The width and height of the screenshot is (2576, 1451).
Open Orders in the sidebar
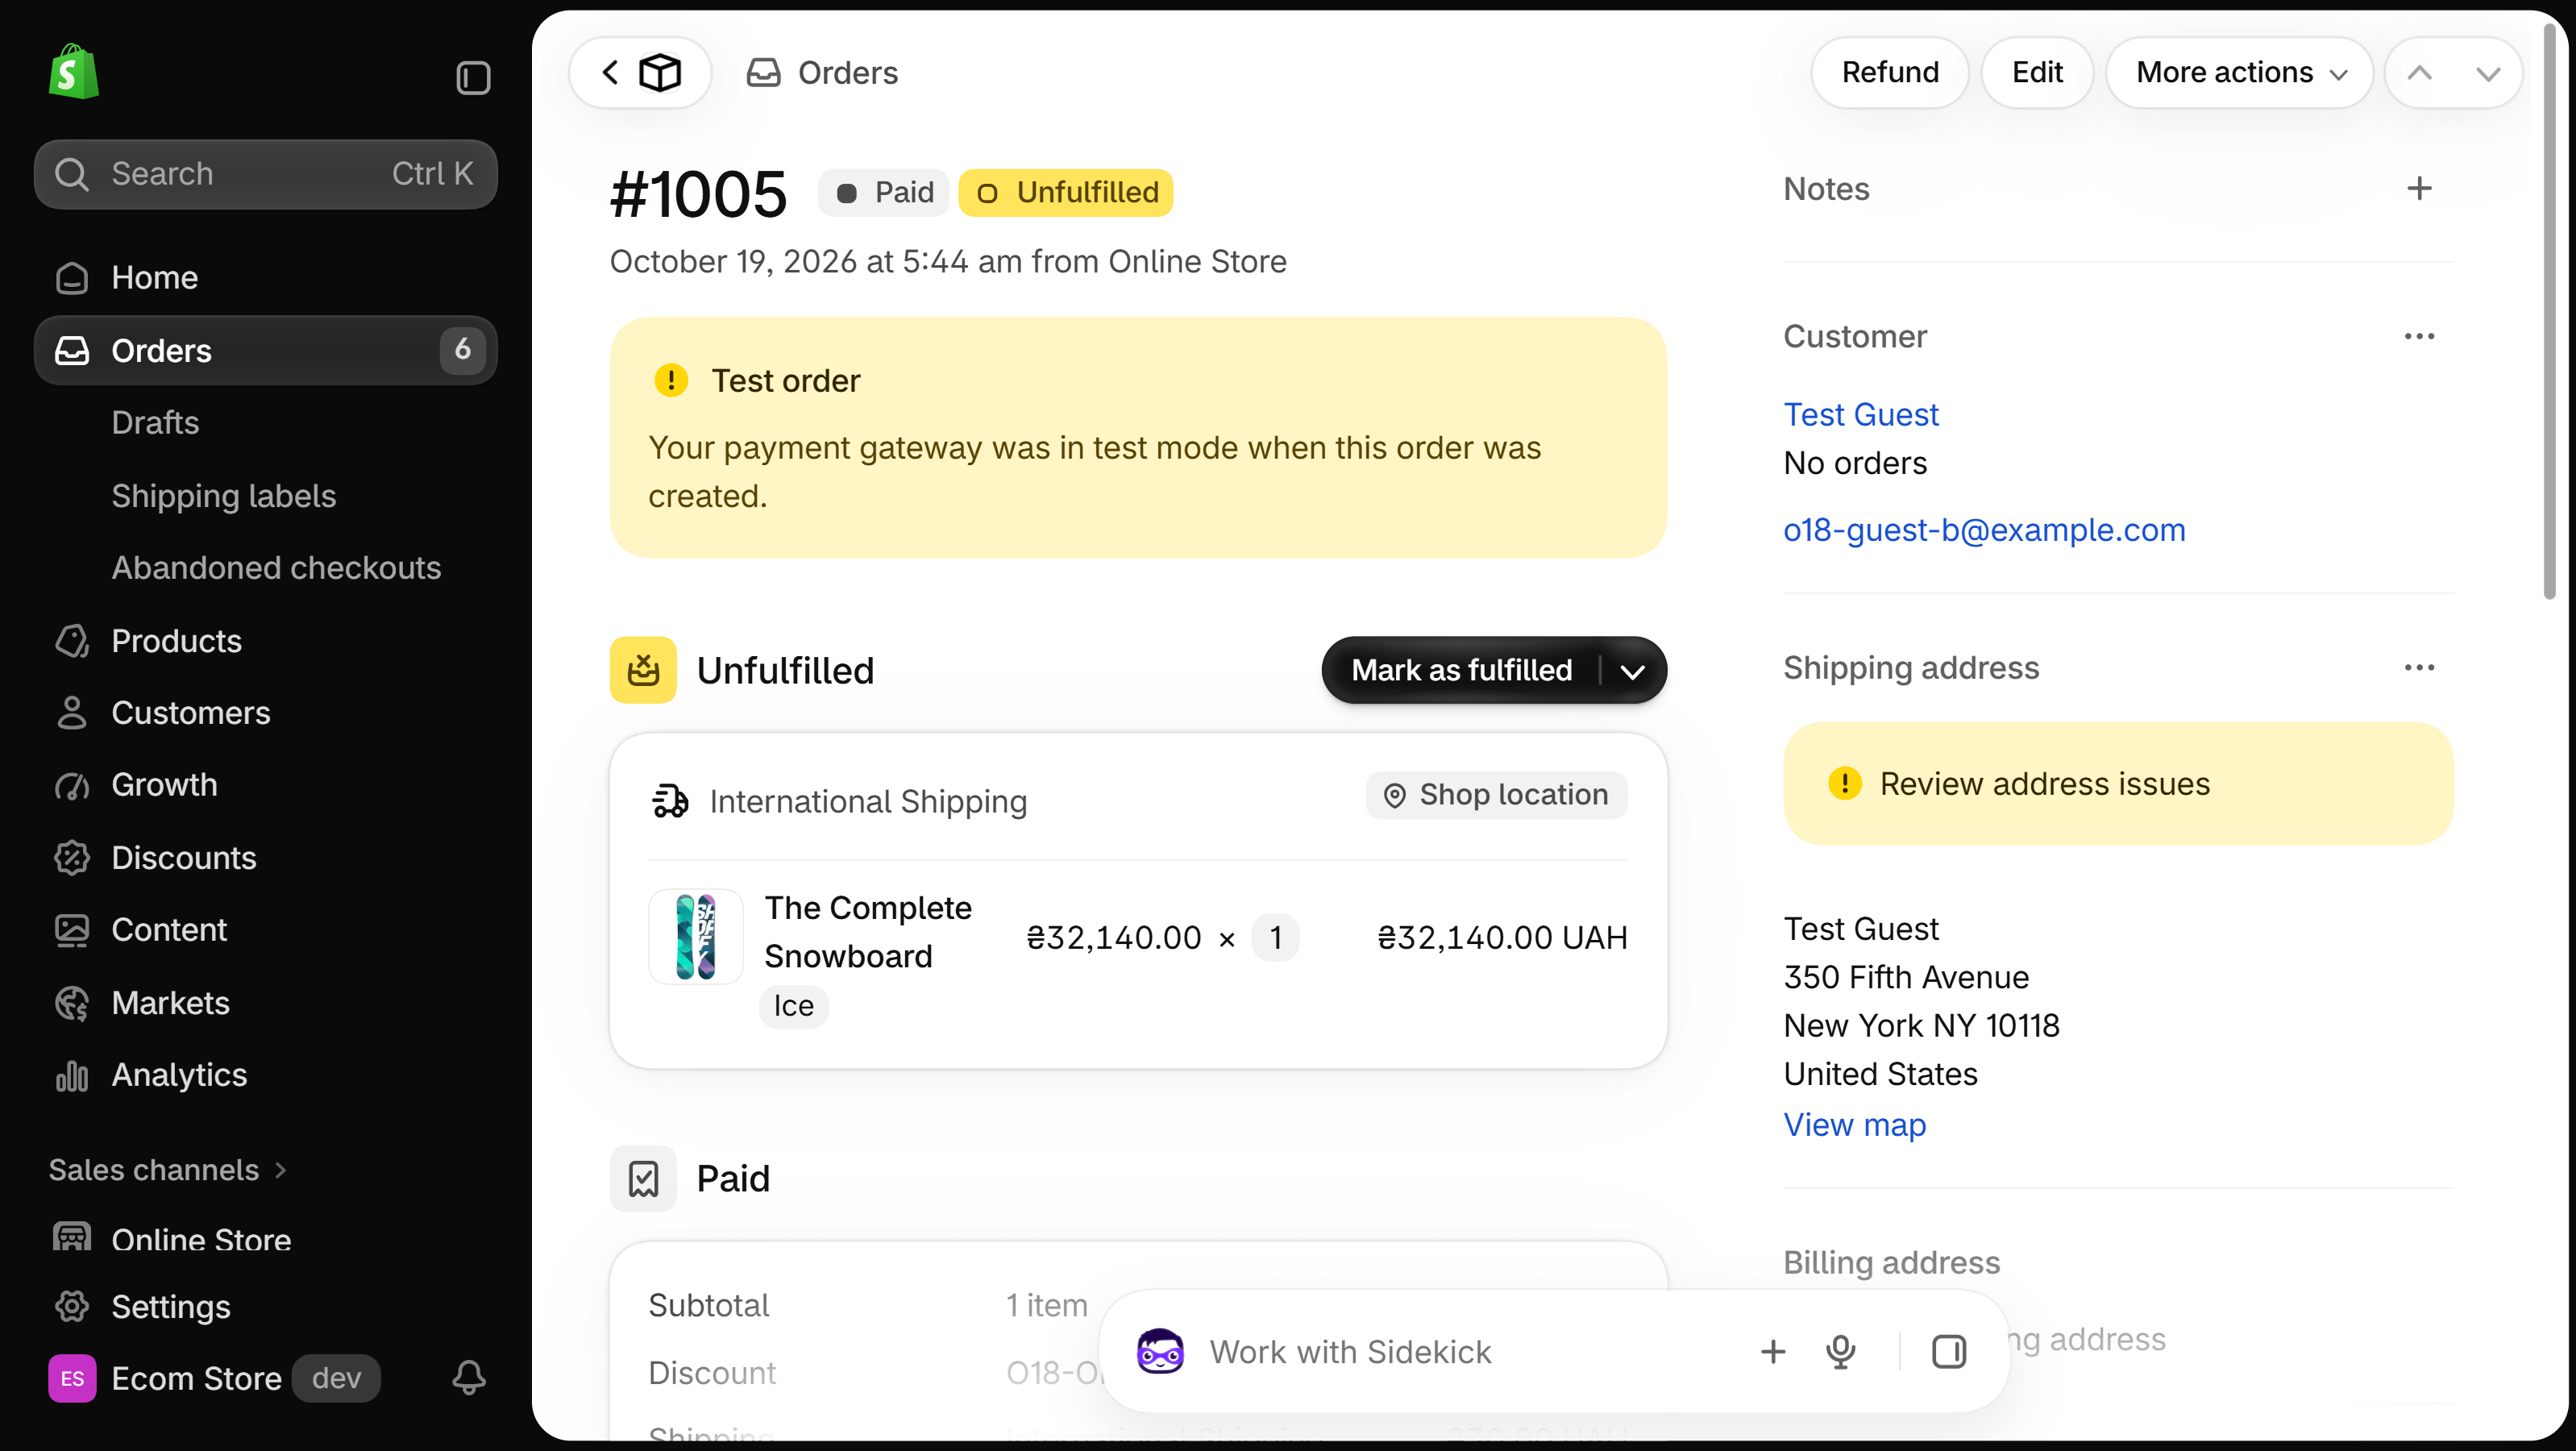coord(265,350)
